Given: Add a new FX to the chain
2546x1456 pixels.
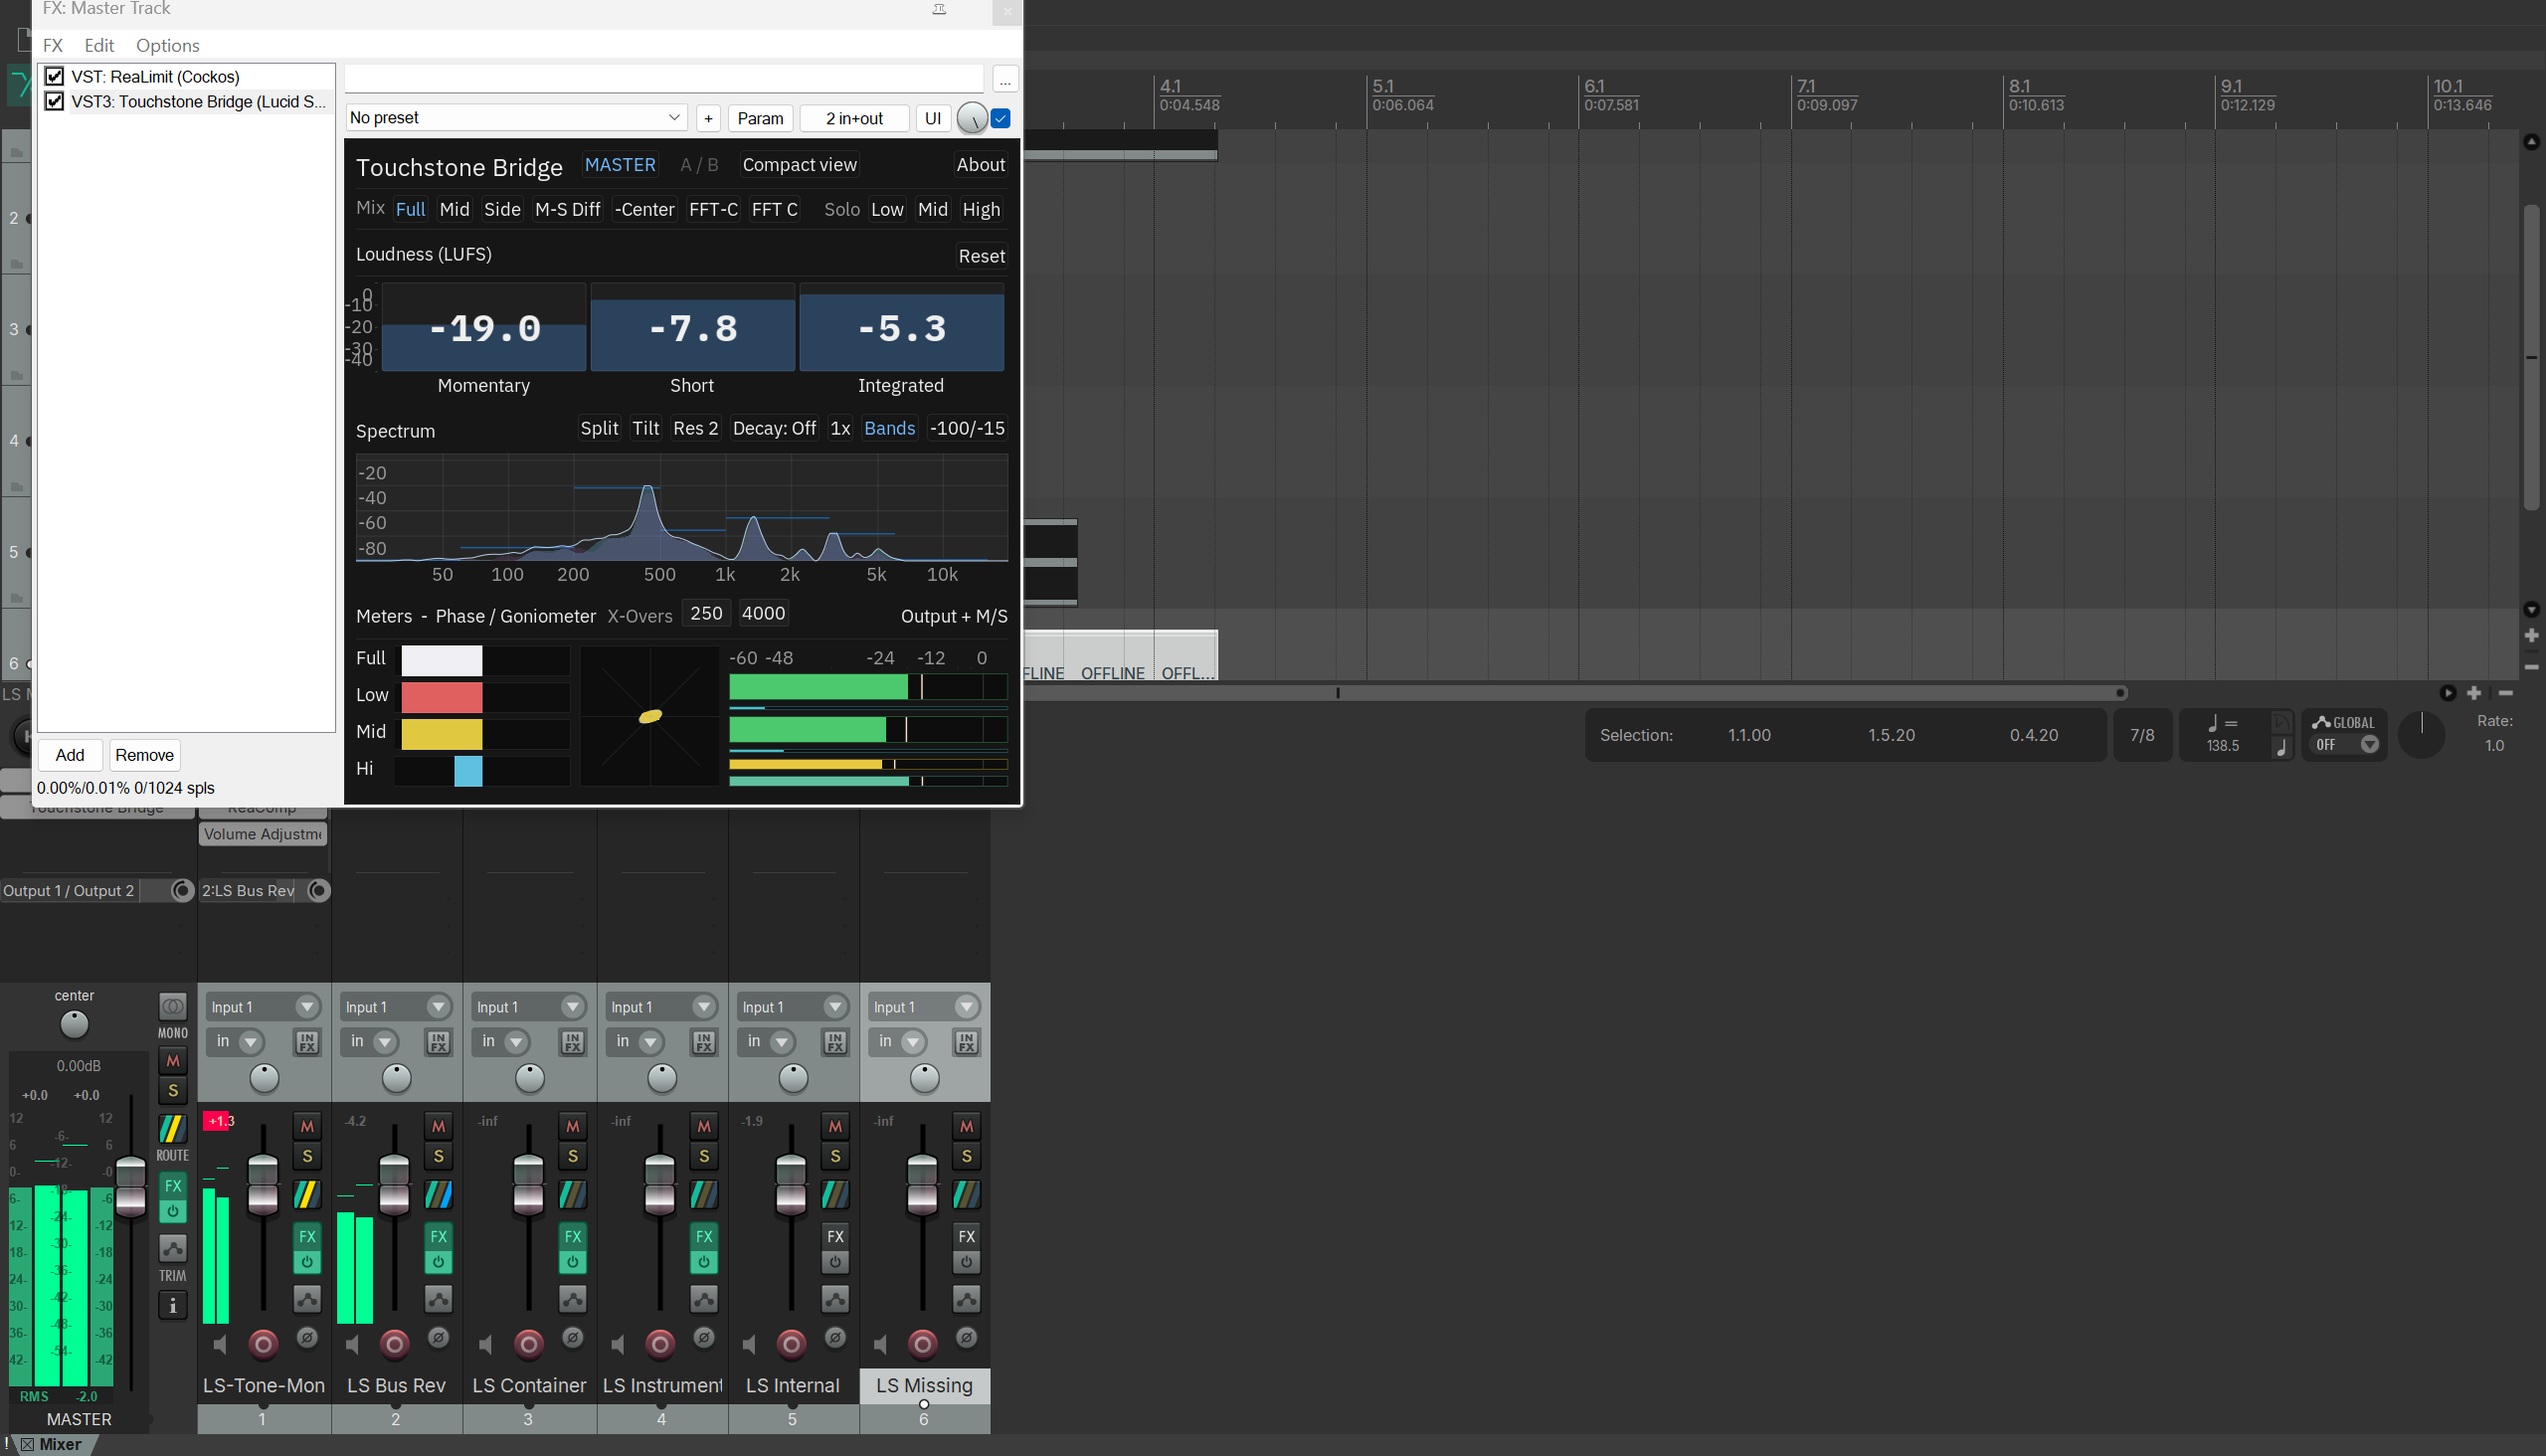Looking at the screenshot, I should click(70, 755).
